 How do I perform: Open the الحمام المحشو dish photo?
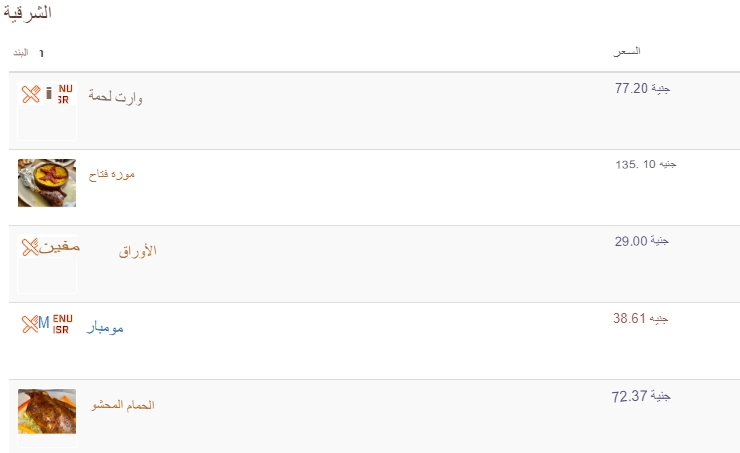click(47, 411)
